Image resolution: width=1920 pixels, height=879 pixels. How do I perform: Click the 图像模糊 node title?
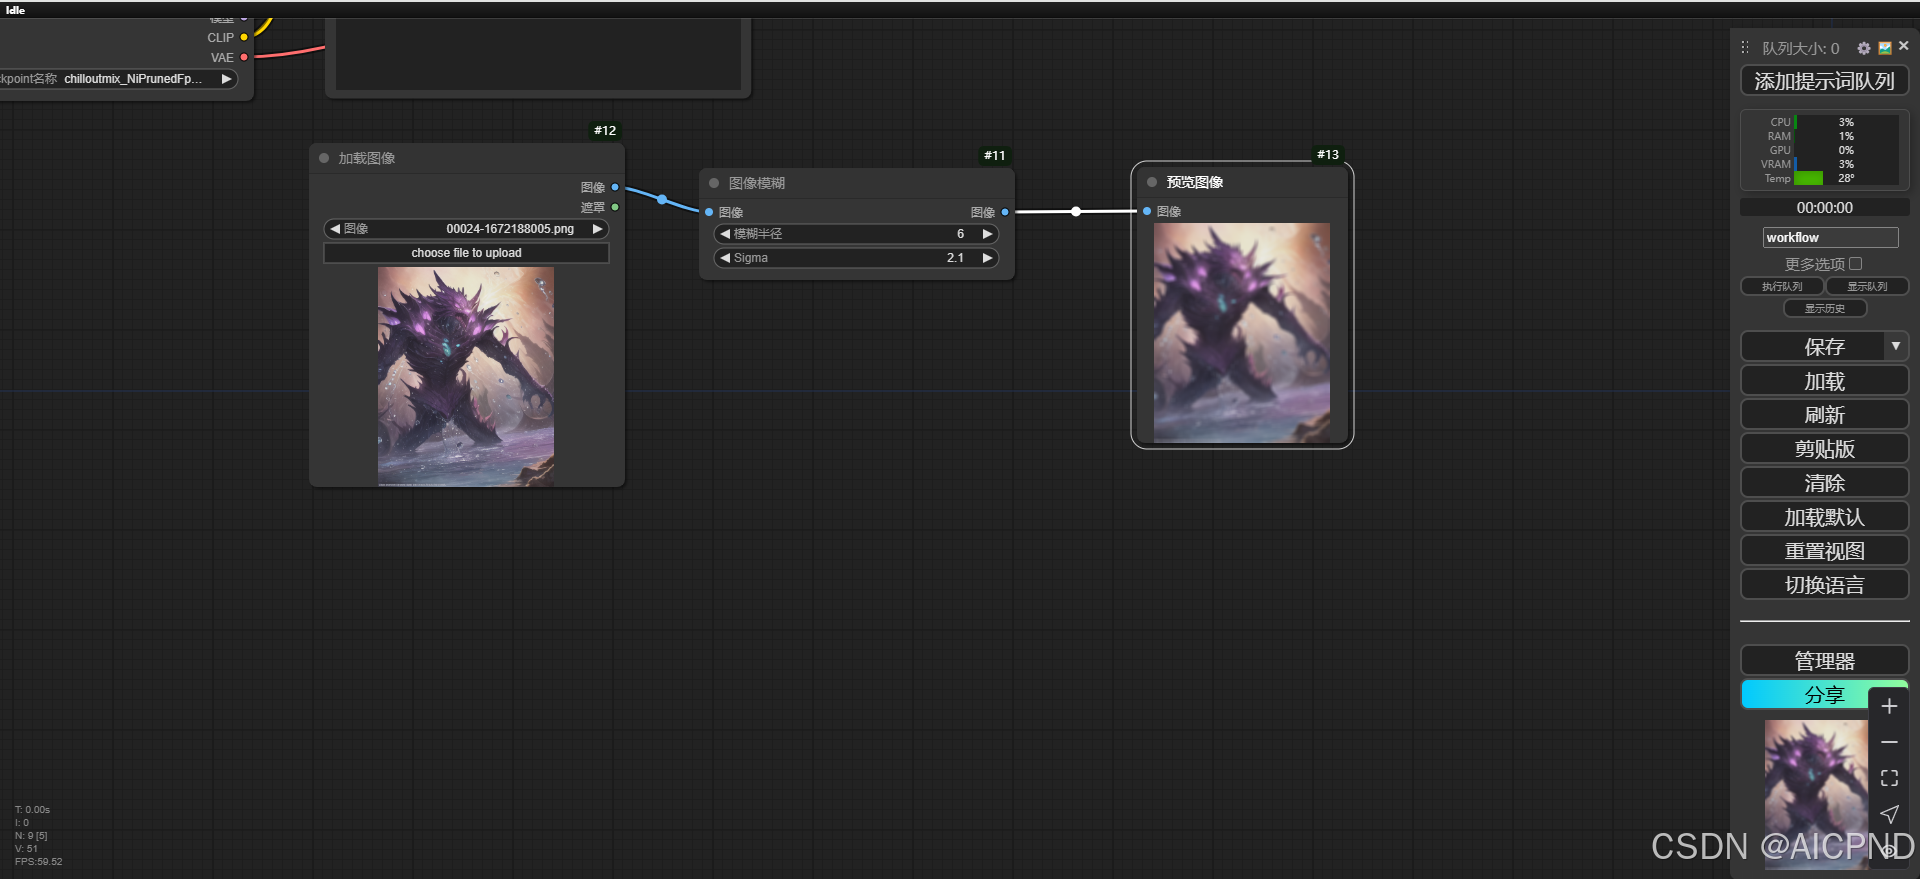757,183
